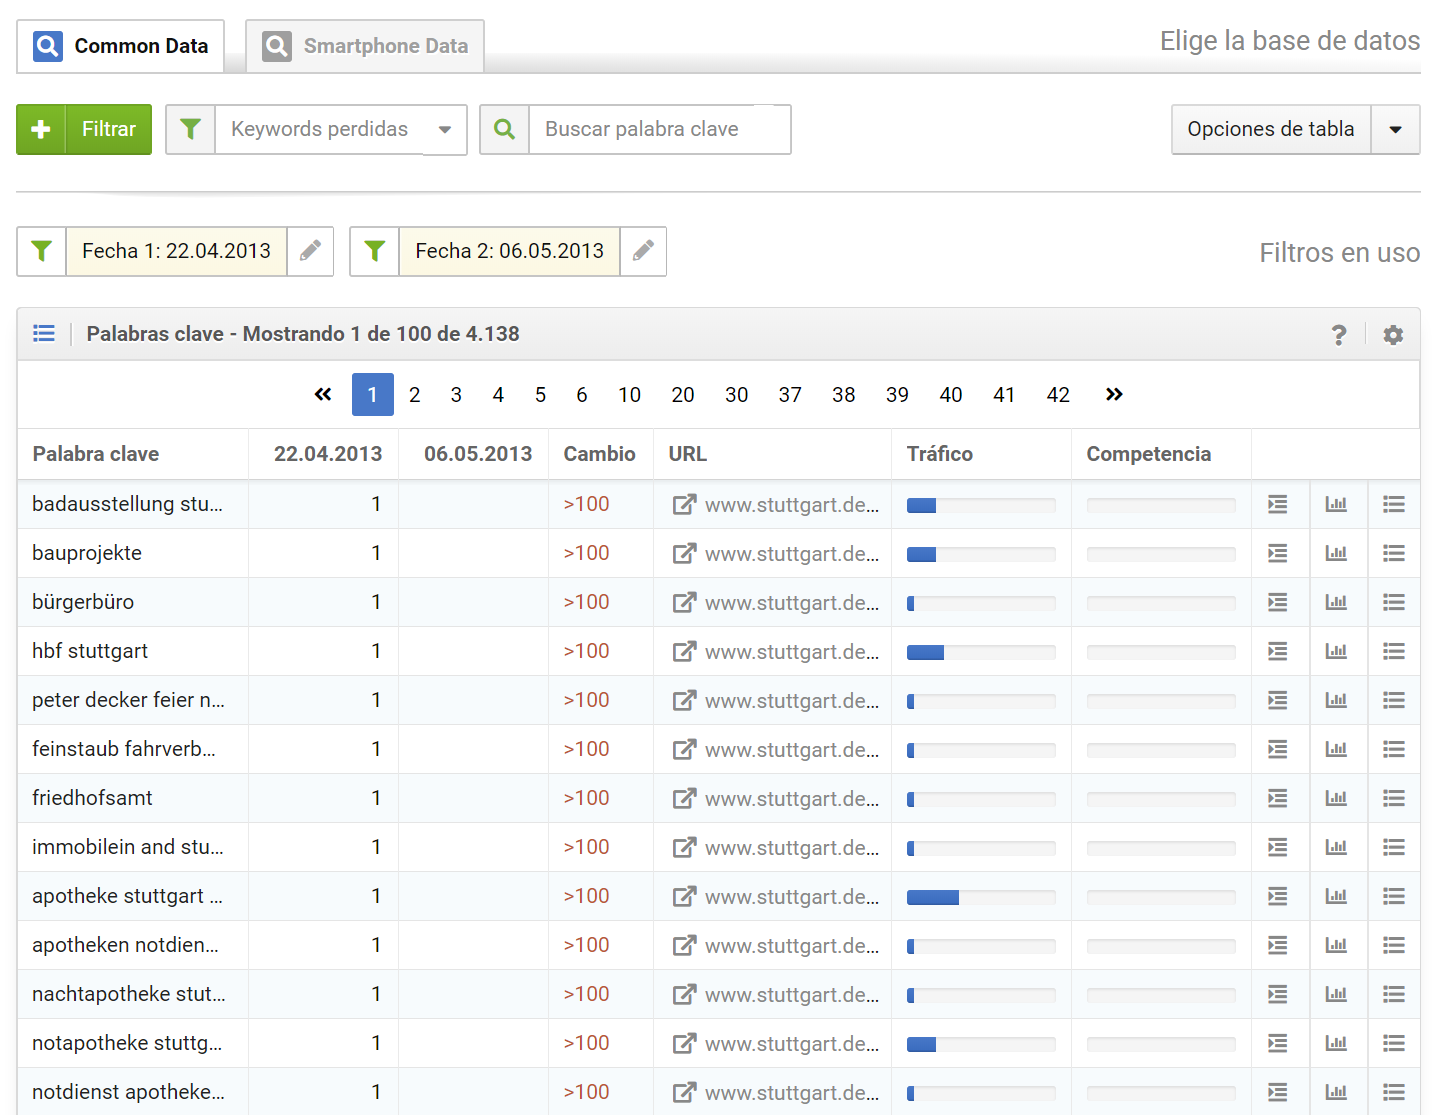
Task: Sort by the Tráfico column header
Action: coord(939,454)
